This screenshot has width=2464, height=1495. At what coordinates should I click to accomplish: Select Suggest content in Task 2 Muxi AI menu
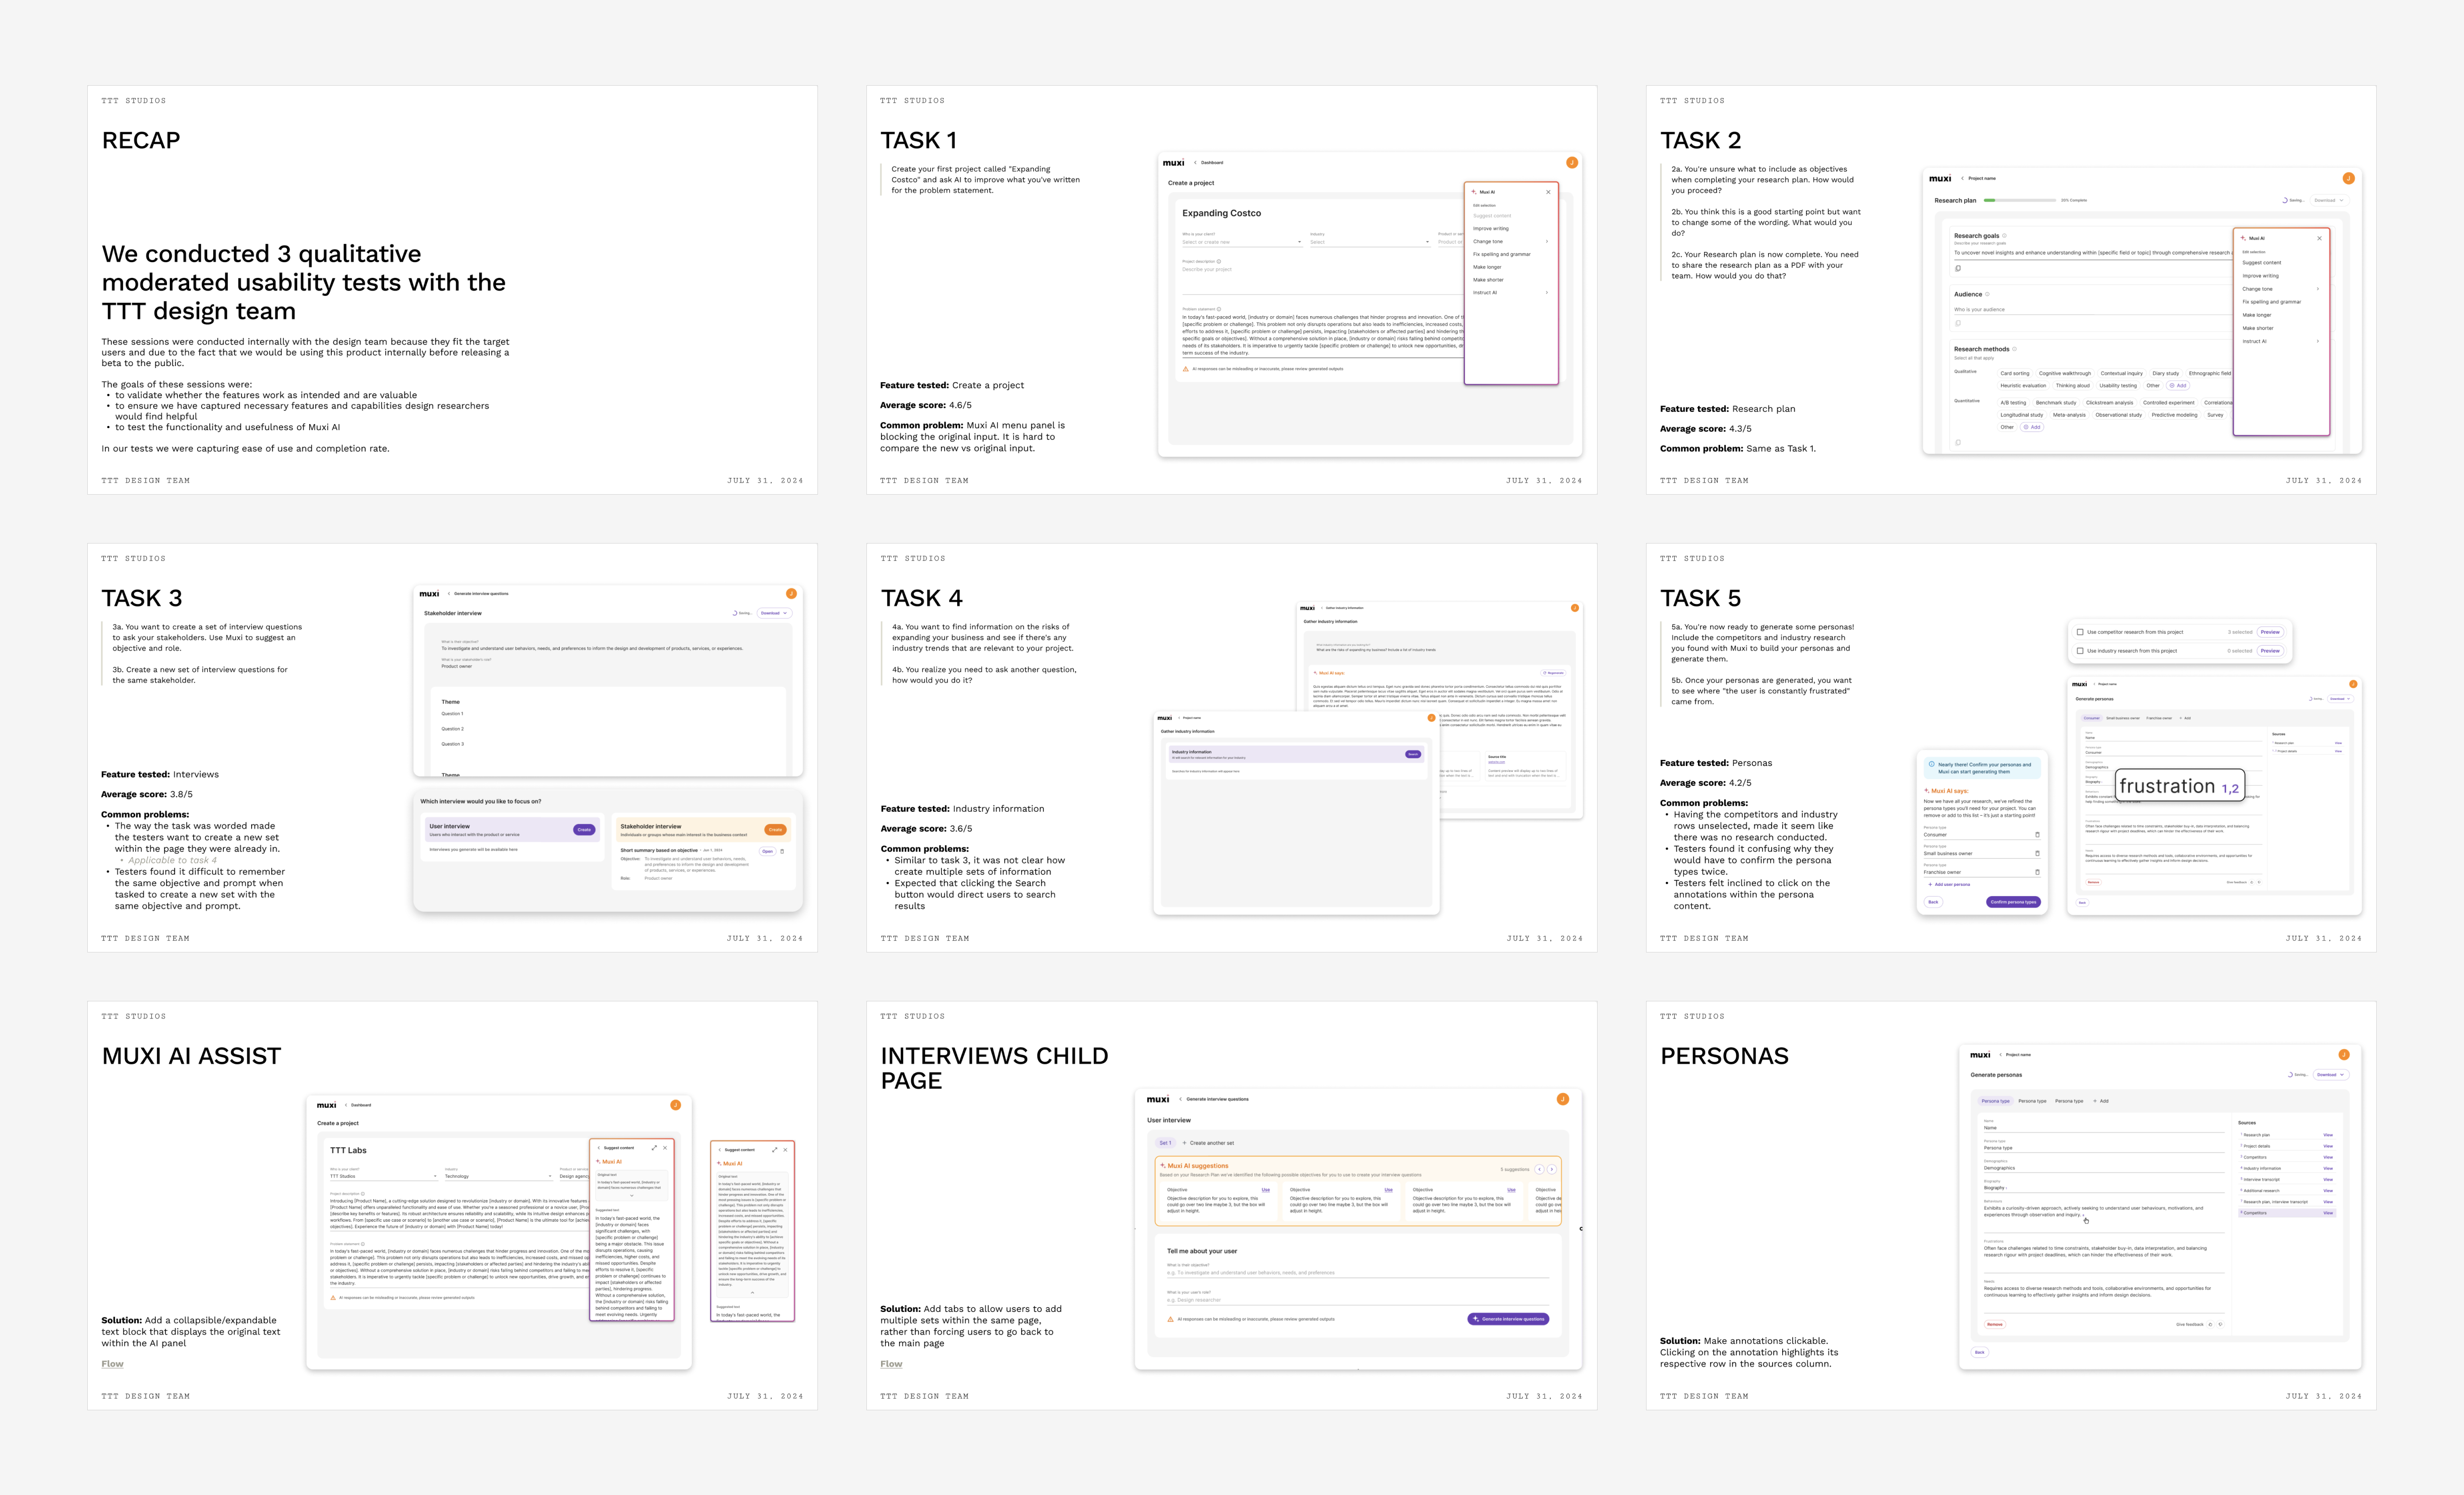pos(2261,263)
